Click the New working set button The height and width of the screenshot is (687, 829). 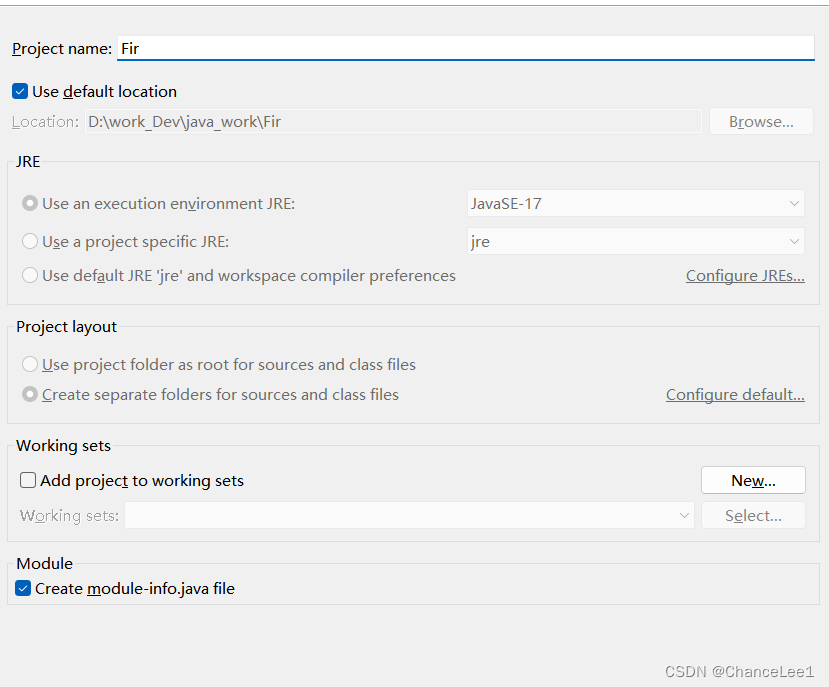pos(753,481)
